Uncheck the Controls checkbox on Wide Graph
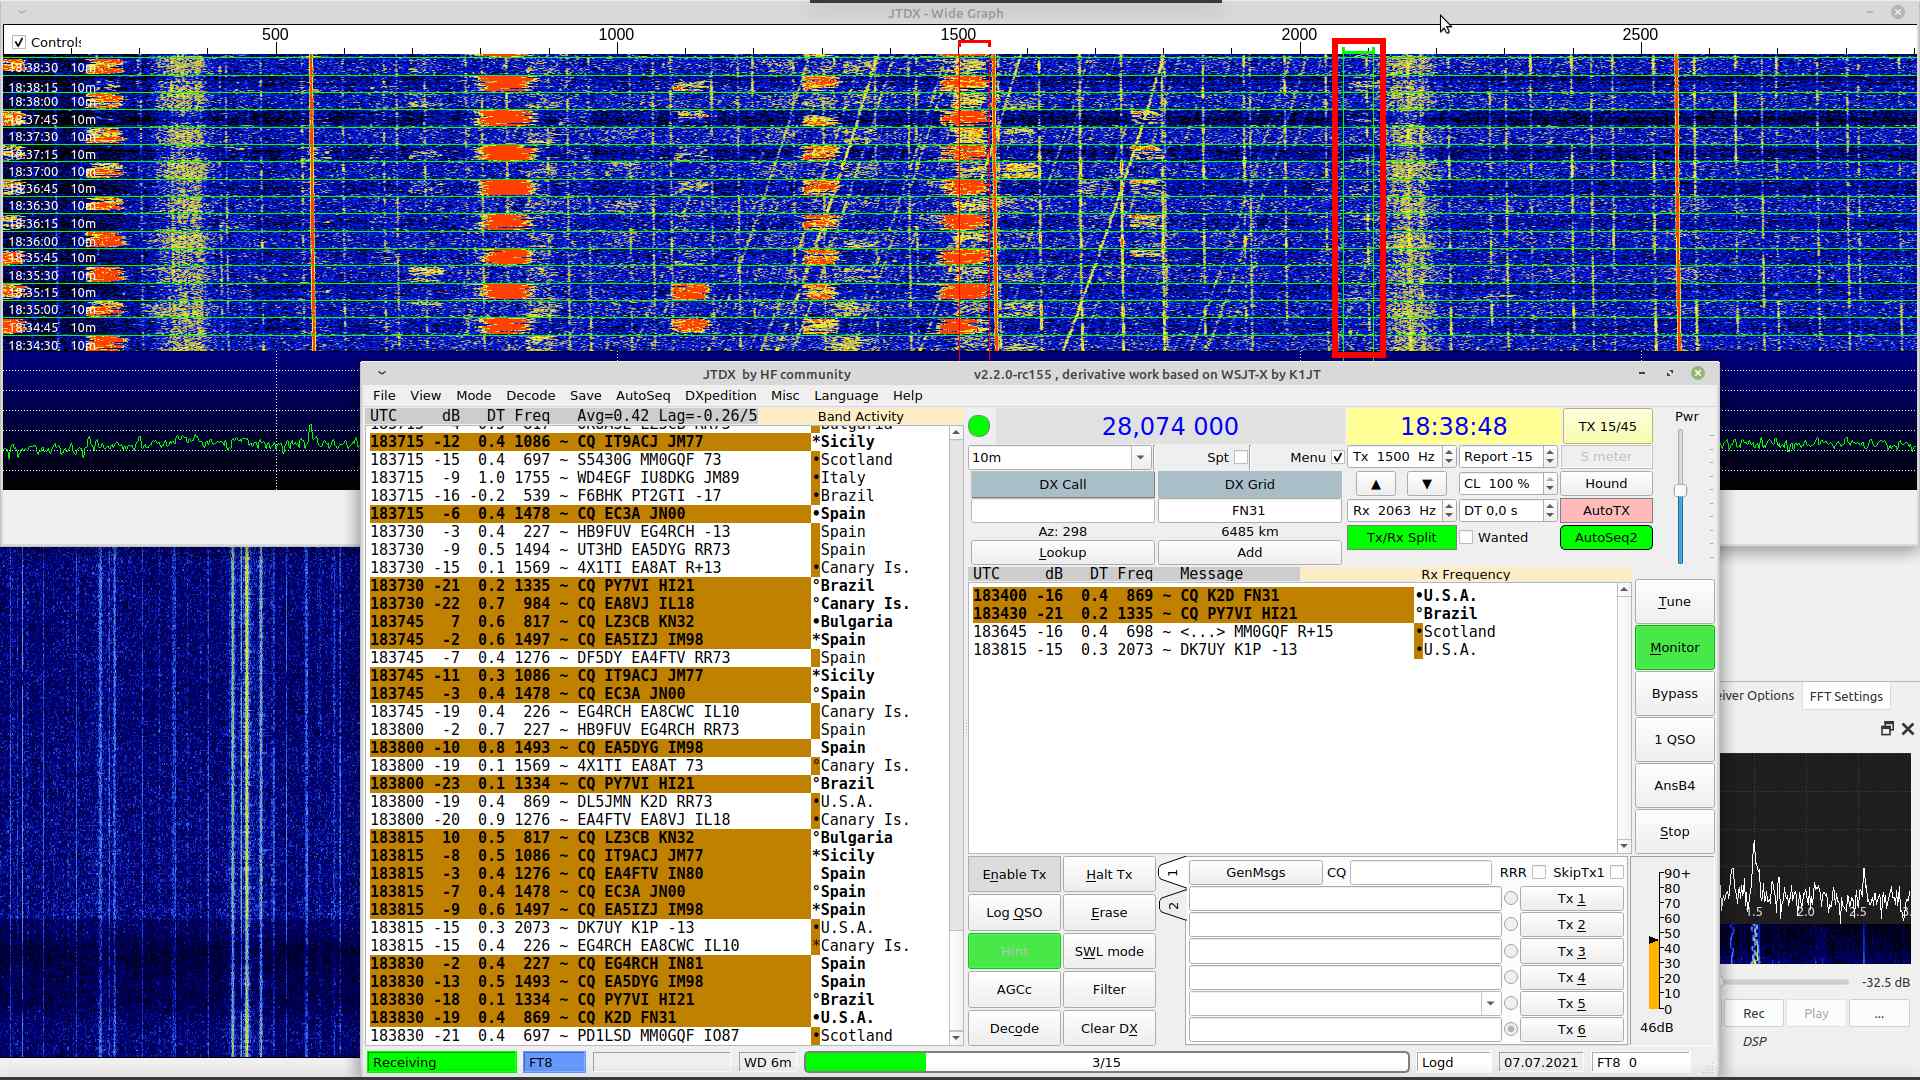This screenshot has height=1080, width=1920. (x=19, y=42)
